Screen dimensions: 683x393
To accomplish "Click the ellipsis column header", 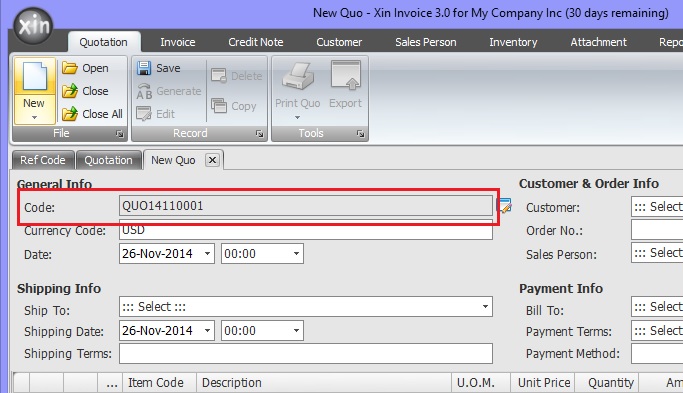I will (110, 383).
